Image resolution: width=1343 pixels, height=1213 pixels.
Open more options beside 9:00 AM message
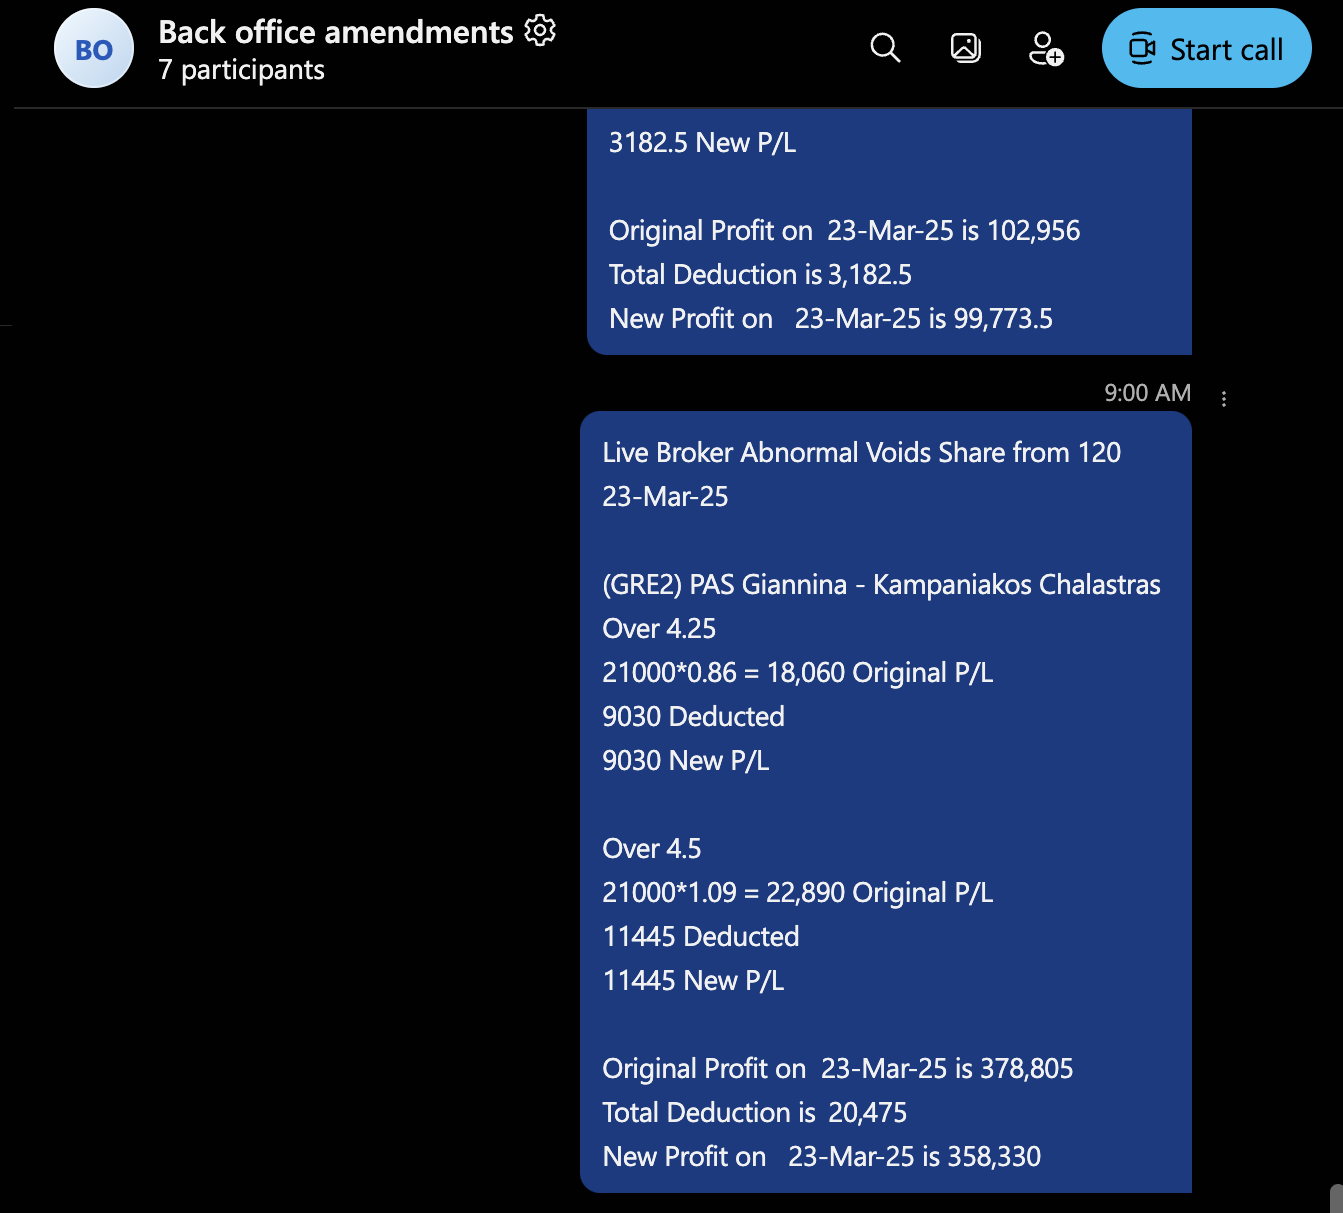[1224, 398]
